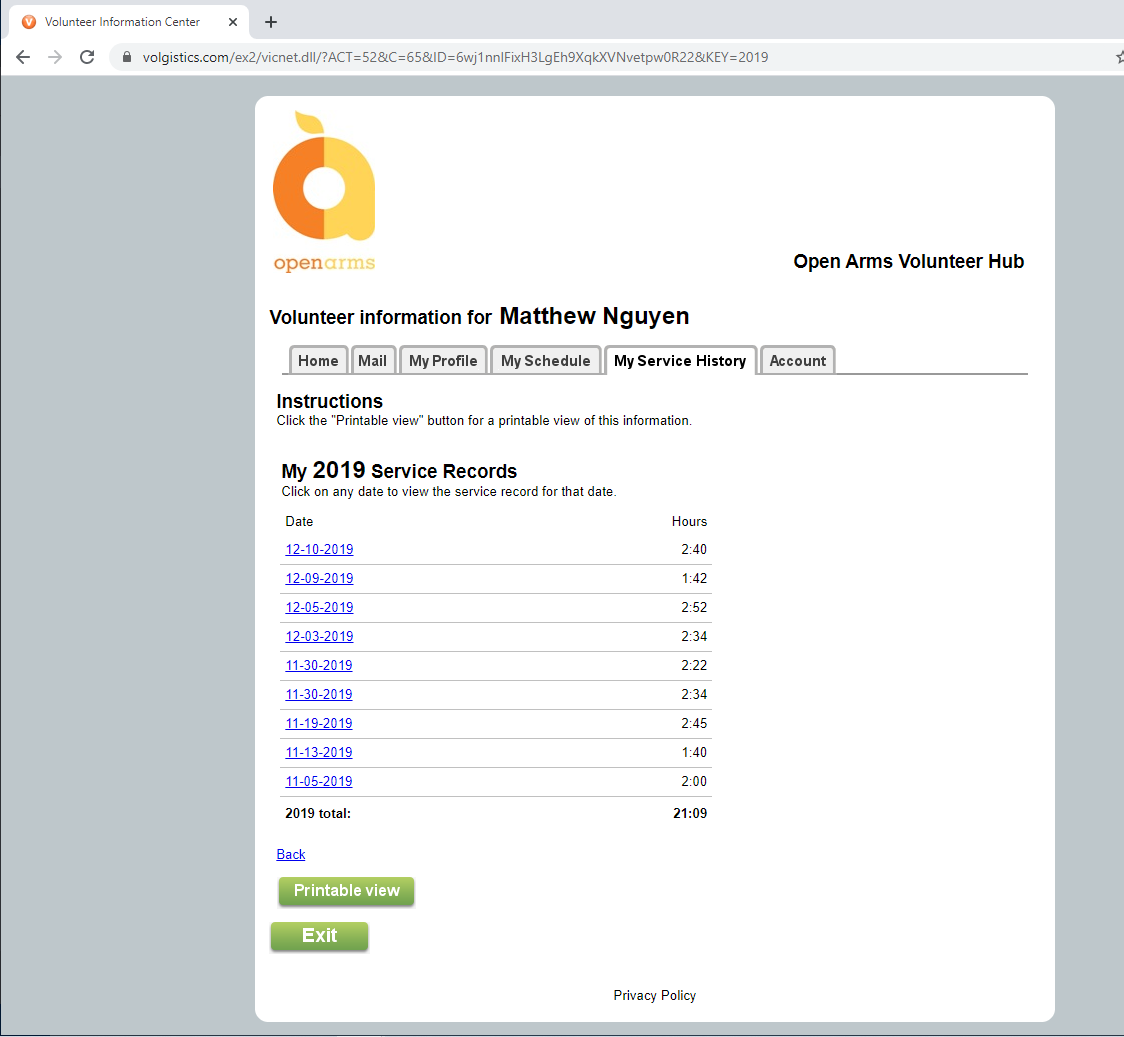Click the 12-03-2019 date link
Image resolution: width=1124 pixels, height=1037 pixels.
click(x=319, y=636)
